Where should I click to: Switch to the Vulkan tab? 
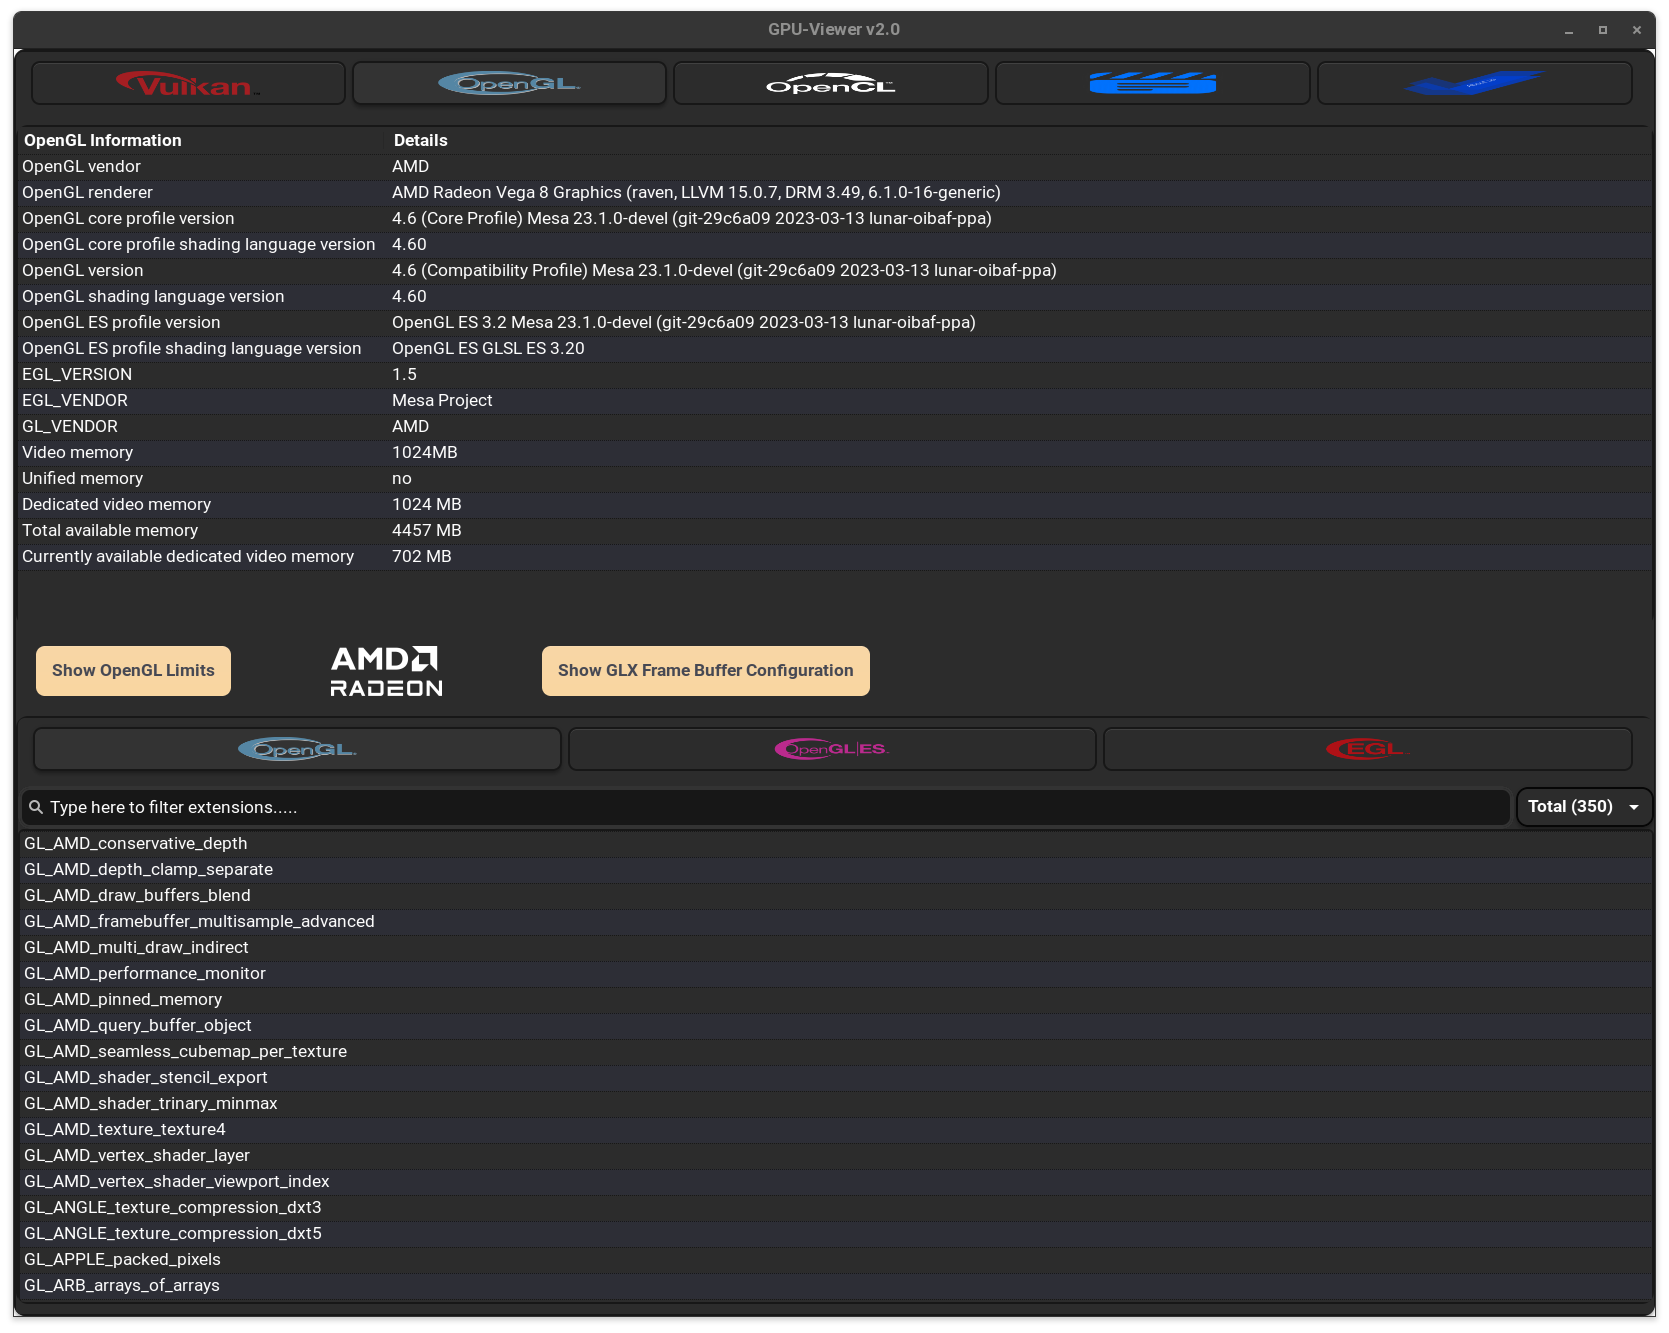[x=188, y=84]
